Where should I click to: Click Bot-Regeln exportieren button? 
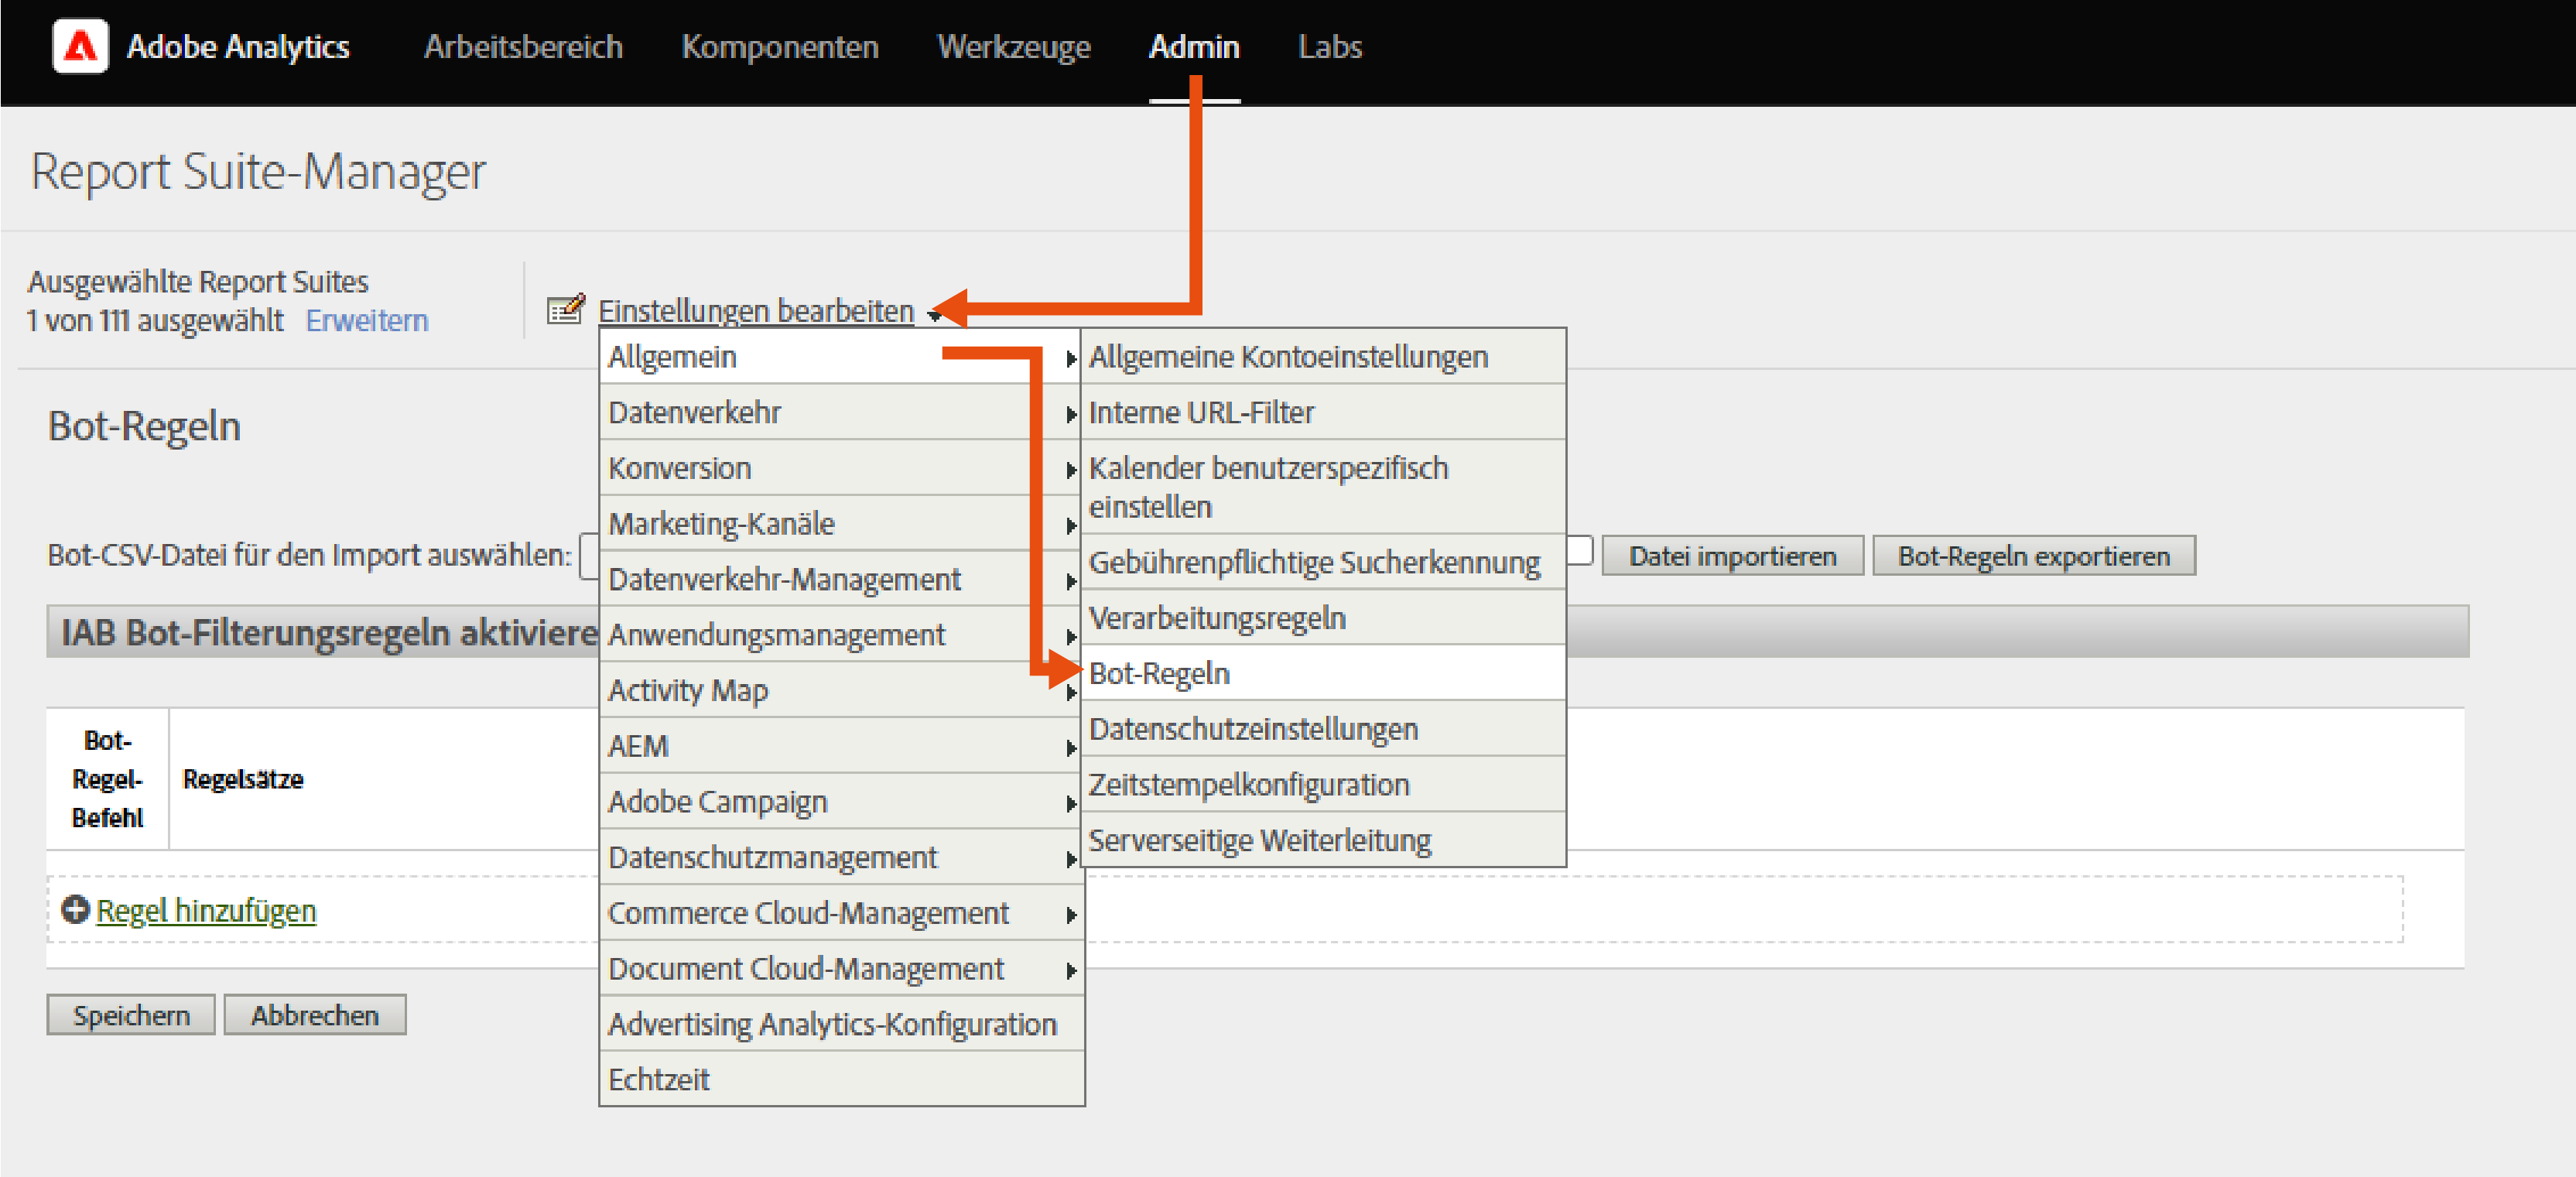(x=2033, y=555)
